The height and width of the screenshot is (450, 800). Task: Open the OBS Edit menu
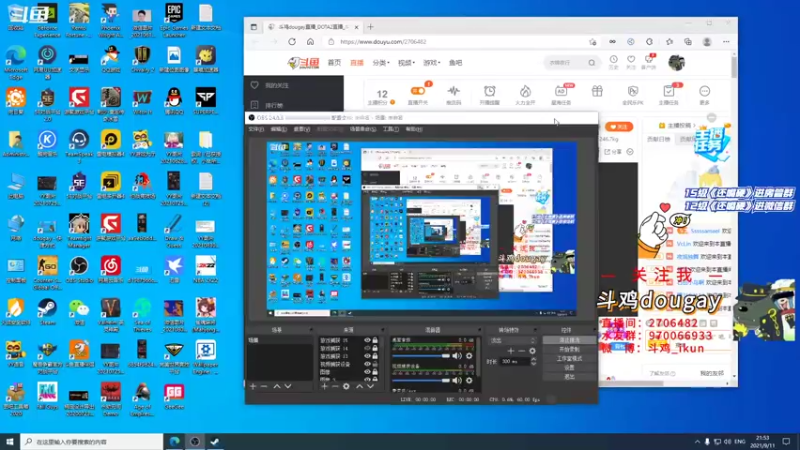click(x=279, y=130)
